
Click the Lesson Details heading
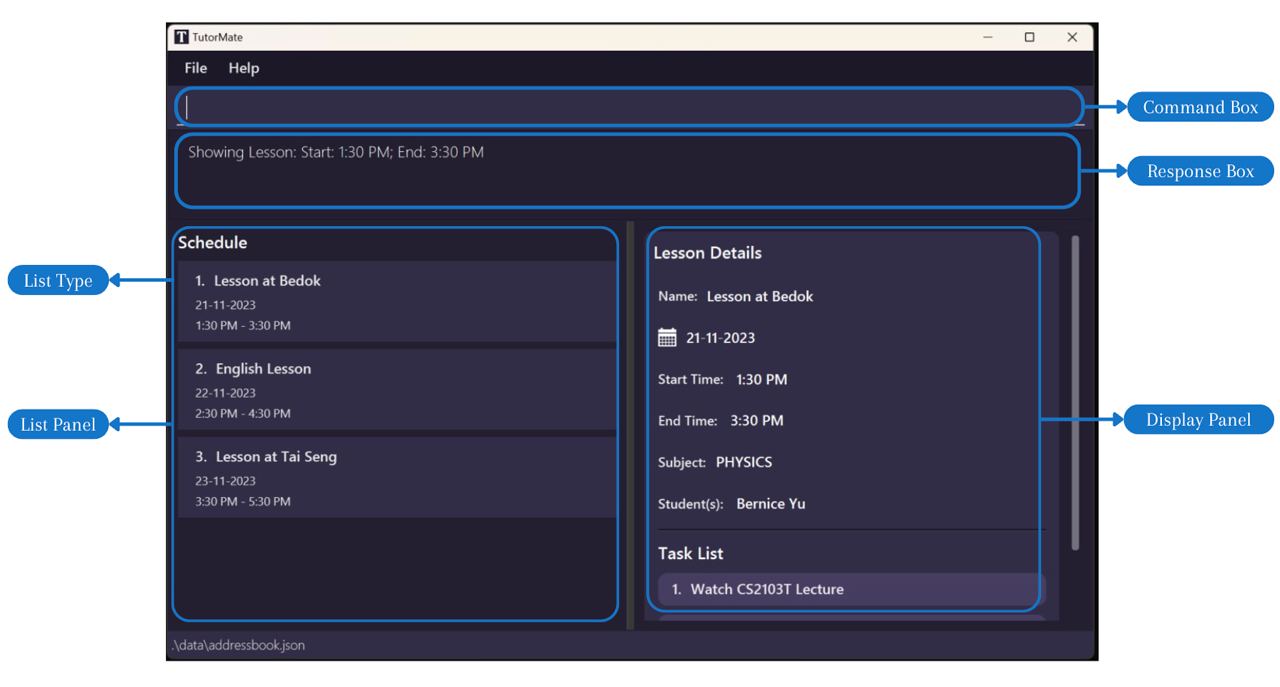708,253
